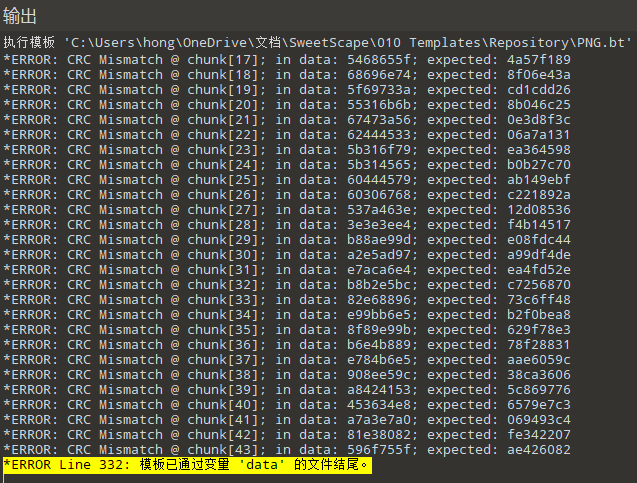Select the chunk[25] CRC Mismatch line
Image resolution: width=637 pixels, height=483 pixels.
[287, 180]
